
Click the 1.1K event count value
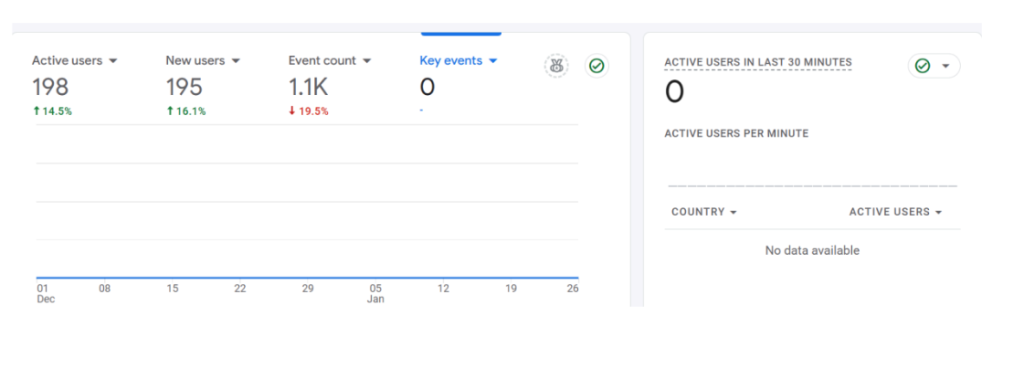[x=308, y=87]
